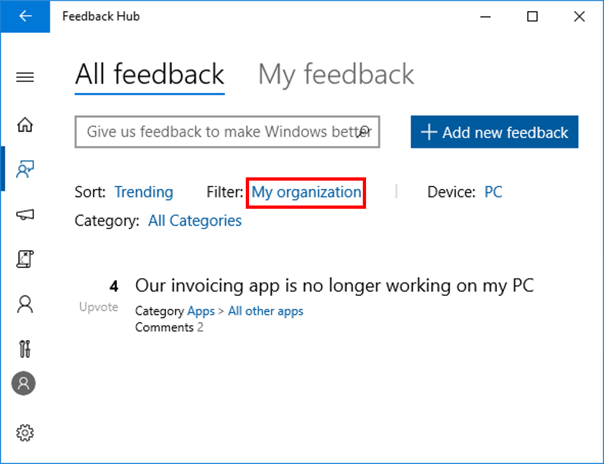
Task: Go to Home in sidebar
Action: (25, 125)
